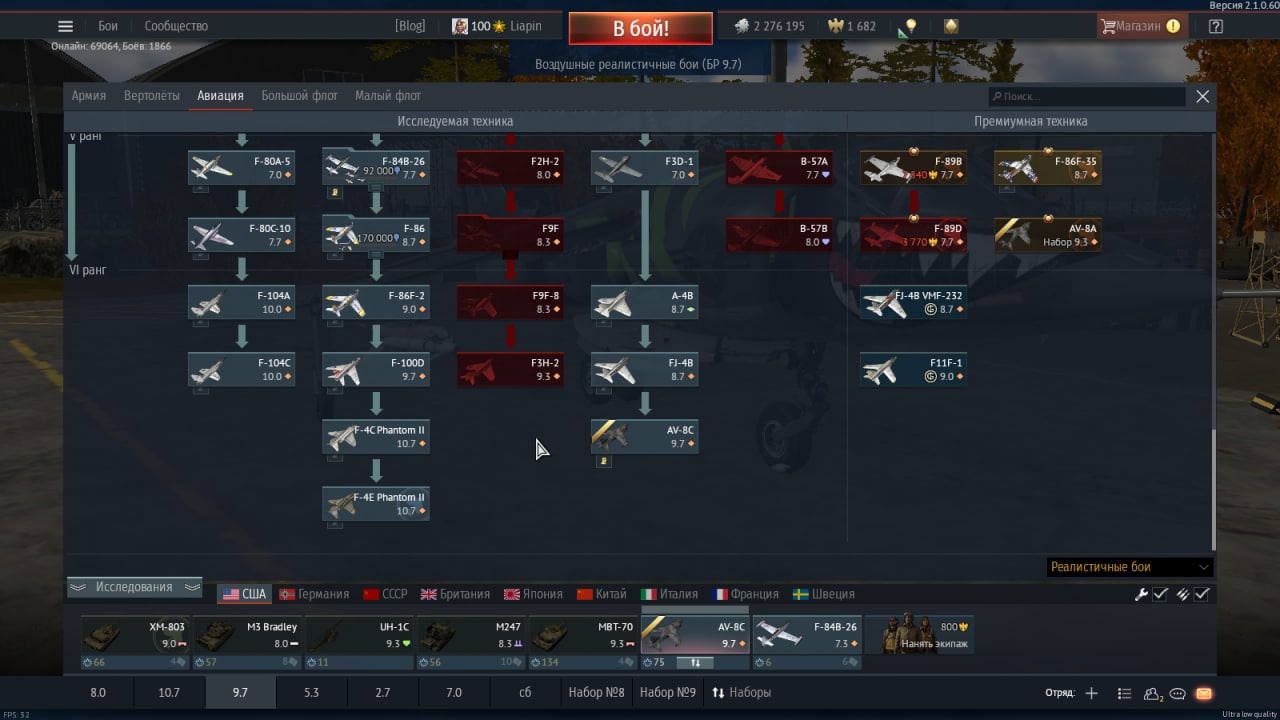The image size is (1280, 720).
Task: Select the СССР nation tab
Action: [386, 594]
